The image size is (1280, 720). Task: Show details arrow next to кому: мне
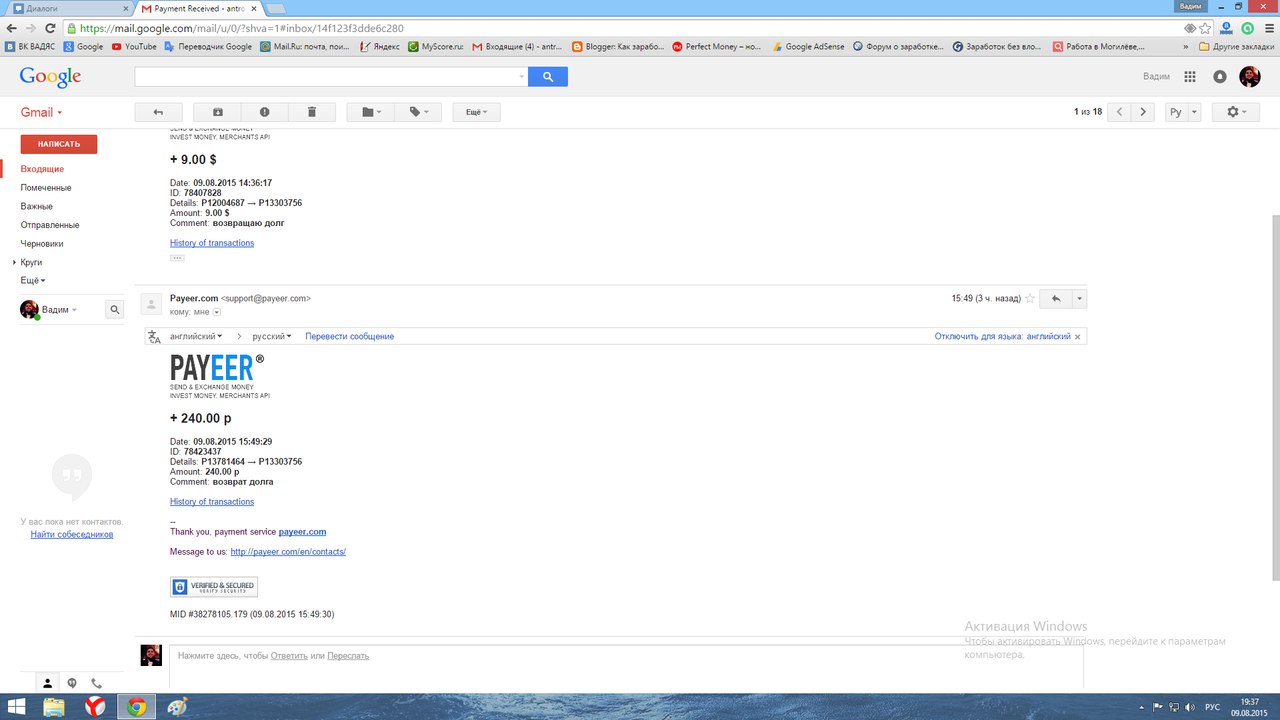coord(217,312)
